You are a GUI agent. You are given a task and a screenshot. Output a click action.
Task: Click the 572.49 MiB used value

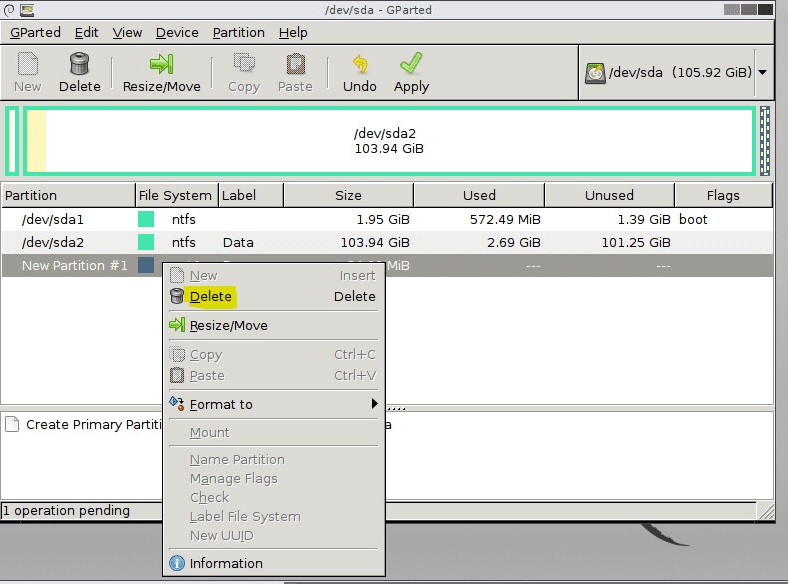505,220
